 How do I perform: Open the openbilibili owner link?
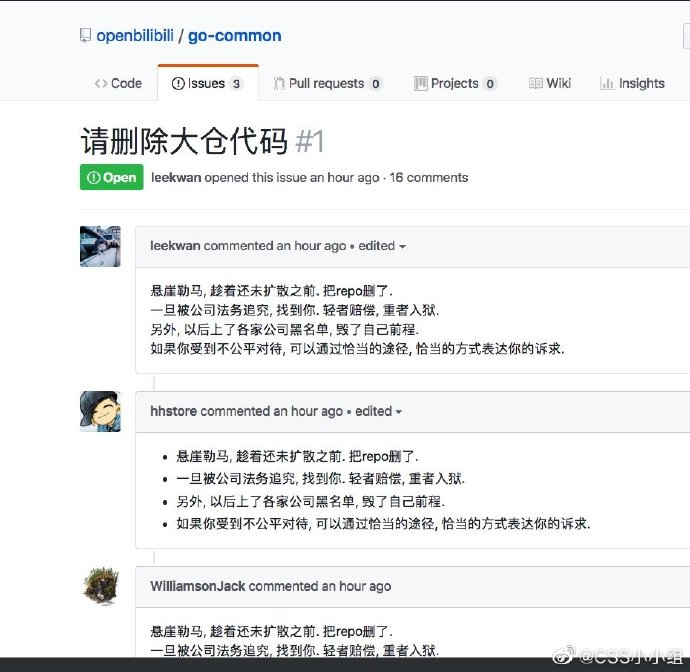point(135,36)
